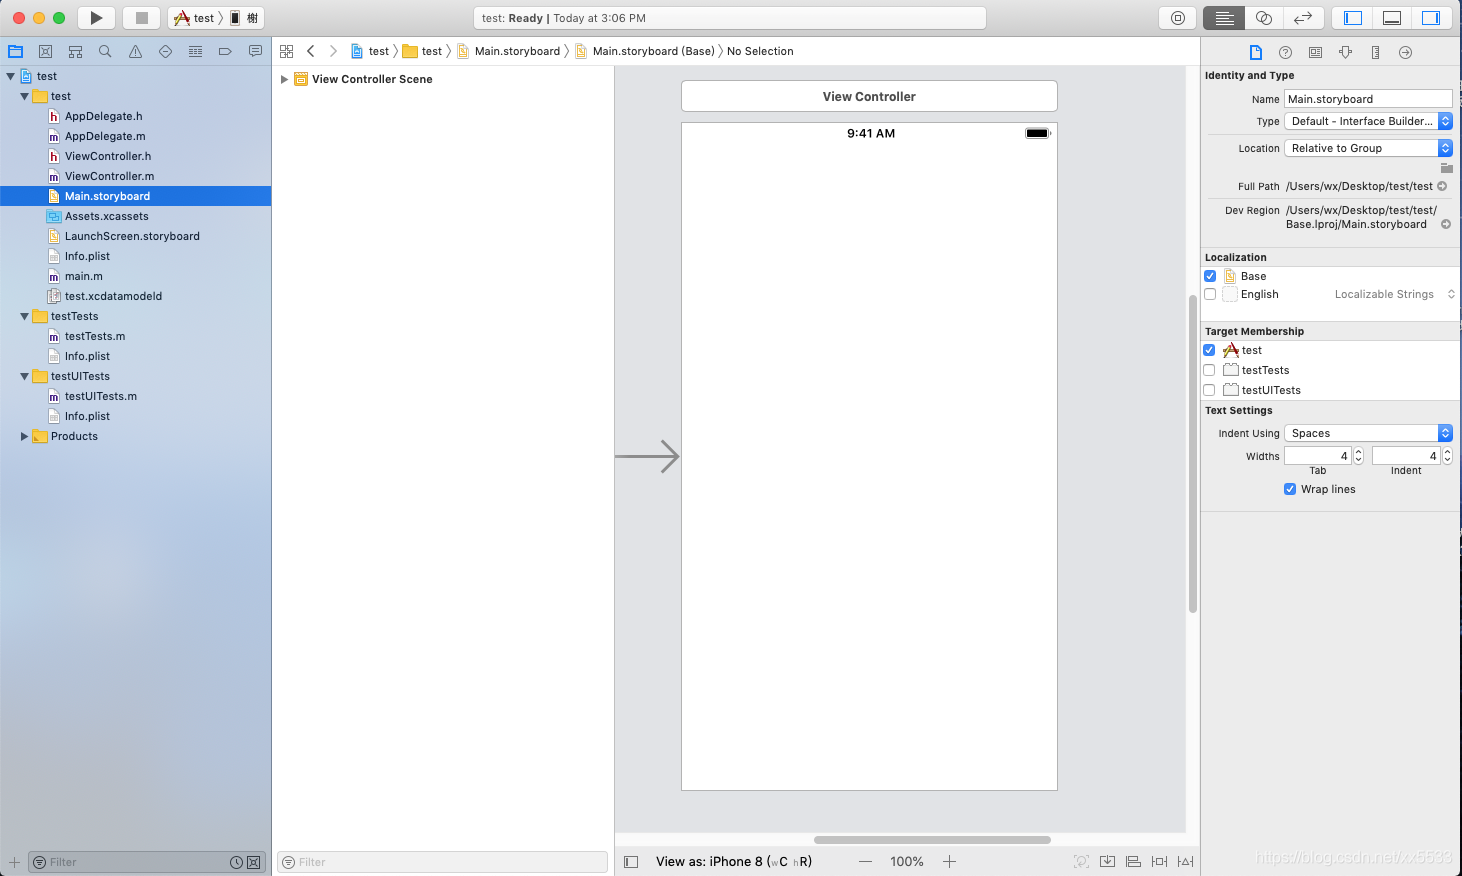Click View as: iPhone 8 device bar

click(x=734, y=861)
